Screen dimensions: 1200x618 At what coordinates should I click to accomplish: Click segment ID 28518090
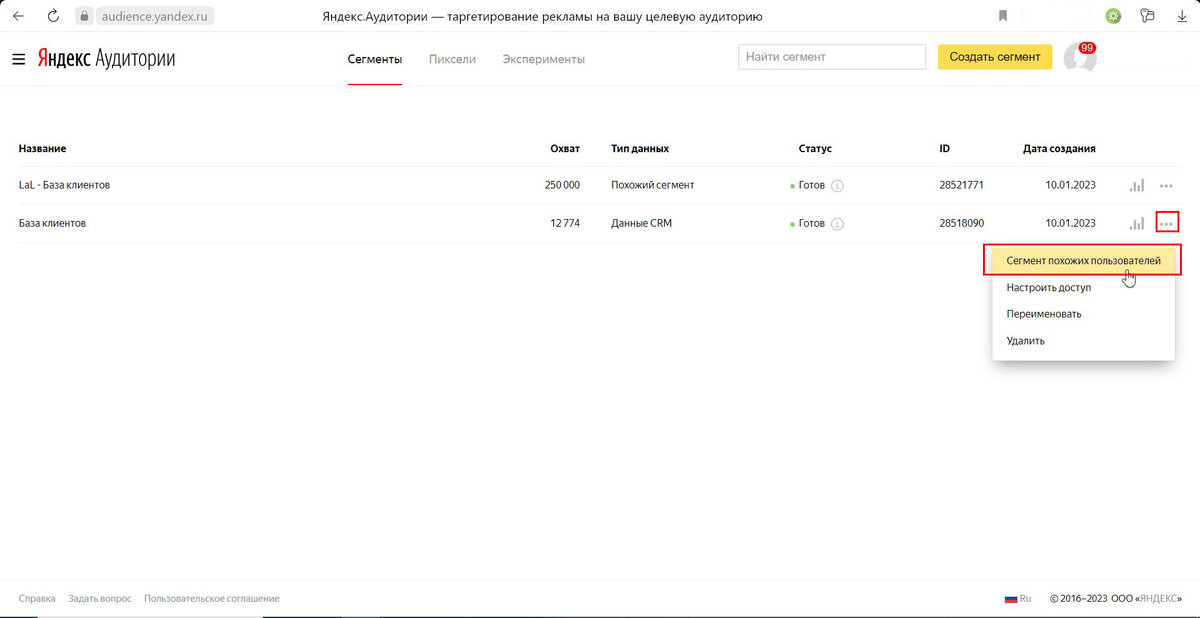pos(962,223)
